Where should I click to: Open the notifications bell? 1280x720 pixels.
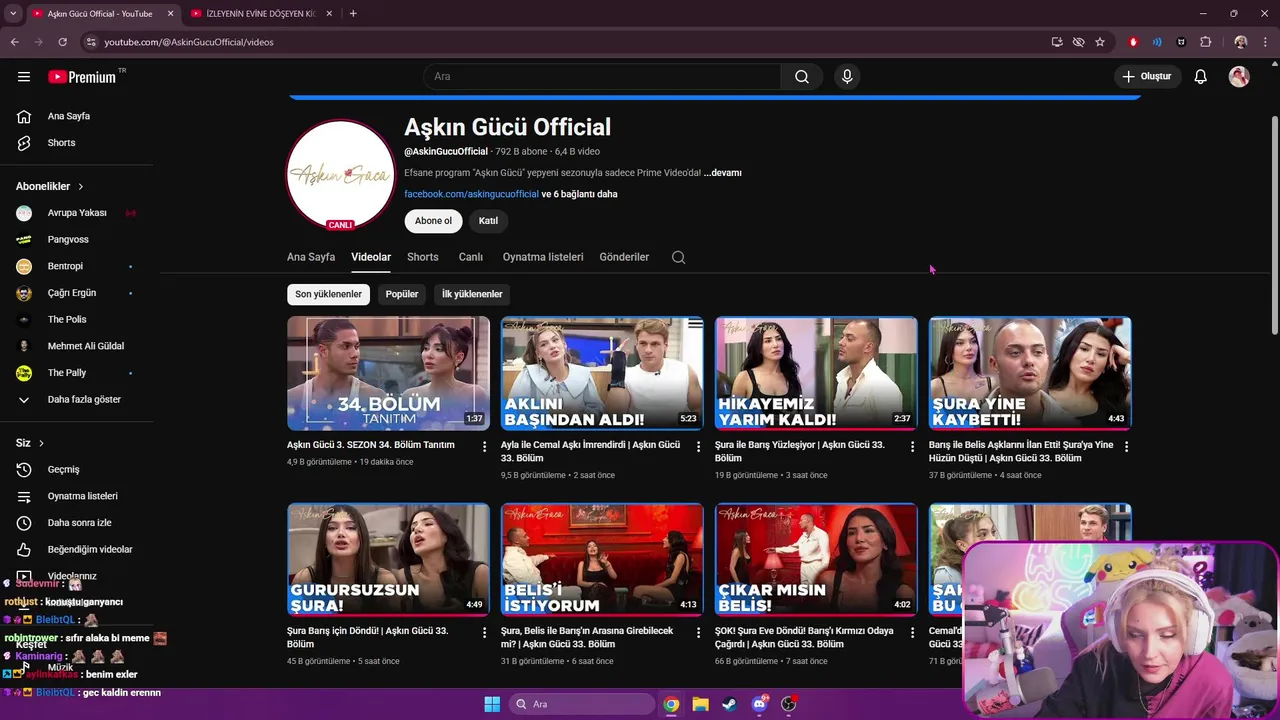[1201, 77]
